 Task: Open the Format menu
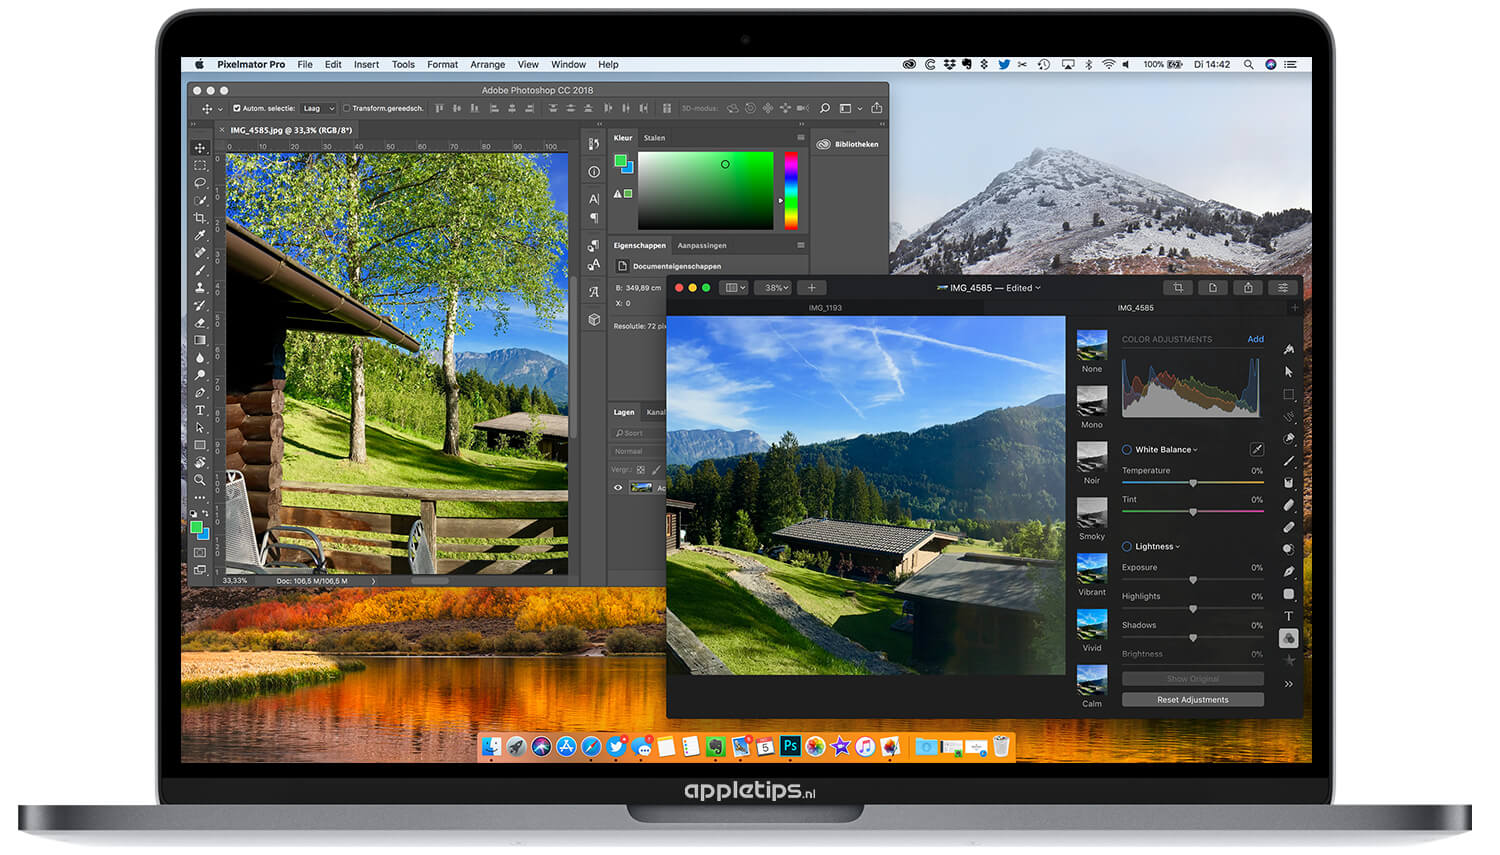pyautogui.click(x=442, y=64)
